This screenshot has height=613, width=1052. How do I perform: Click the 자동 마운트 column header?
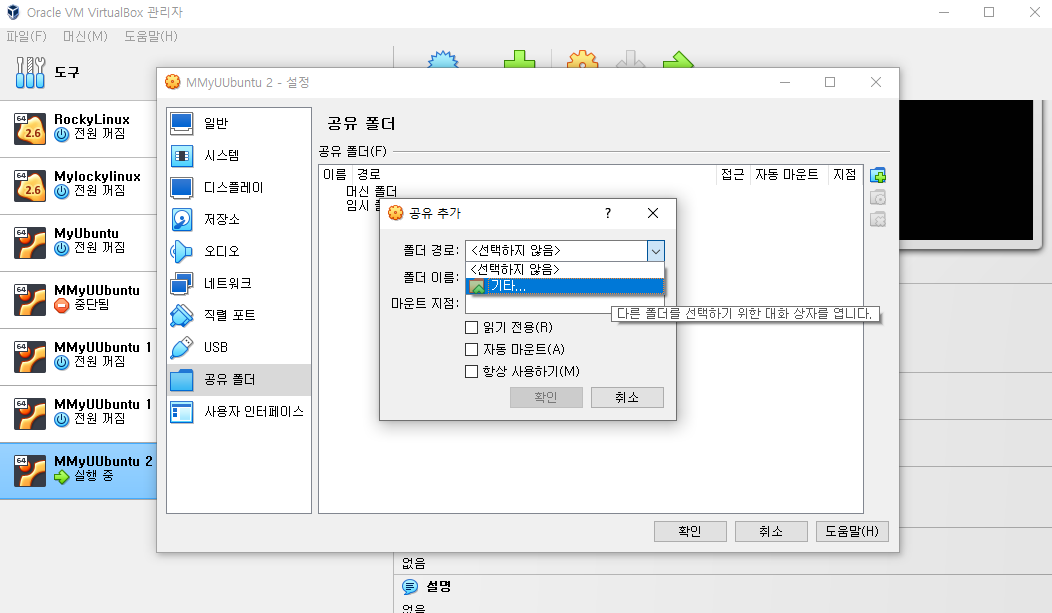click(787, 174)
